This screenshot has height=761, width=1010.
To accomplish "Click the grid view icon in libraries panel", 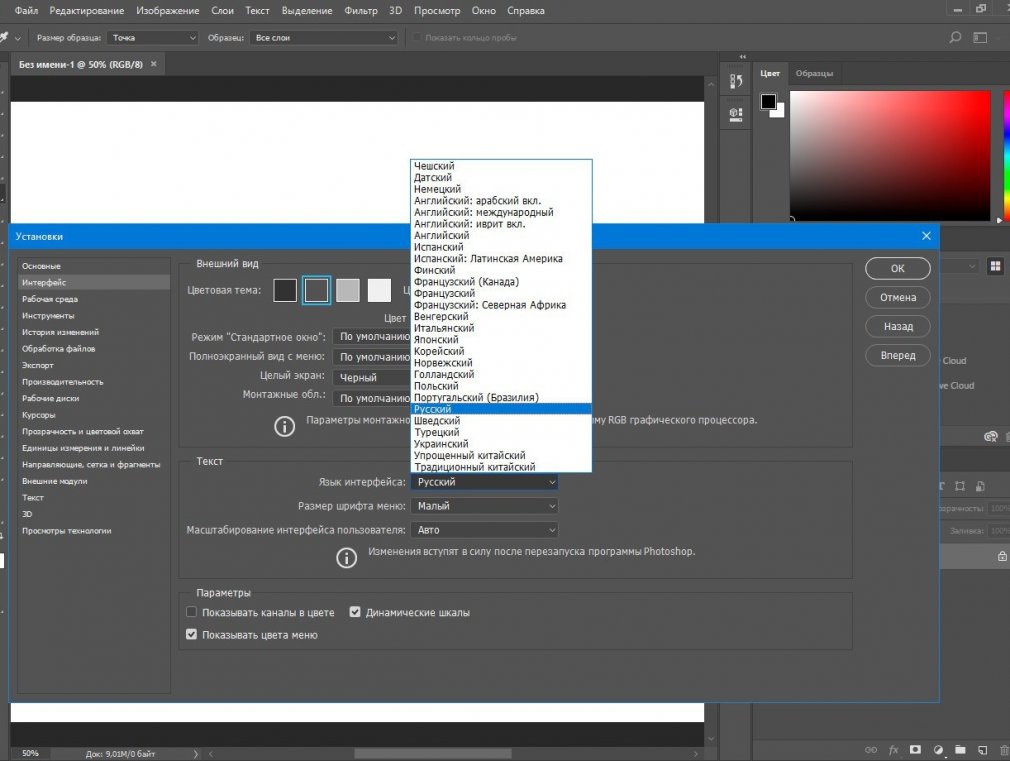I will click(995, 266).
